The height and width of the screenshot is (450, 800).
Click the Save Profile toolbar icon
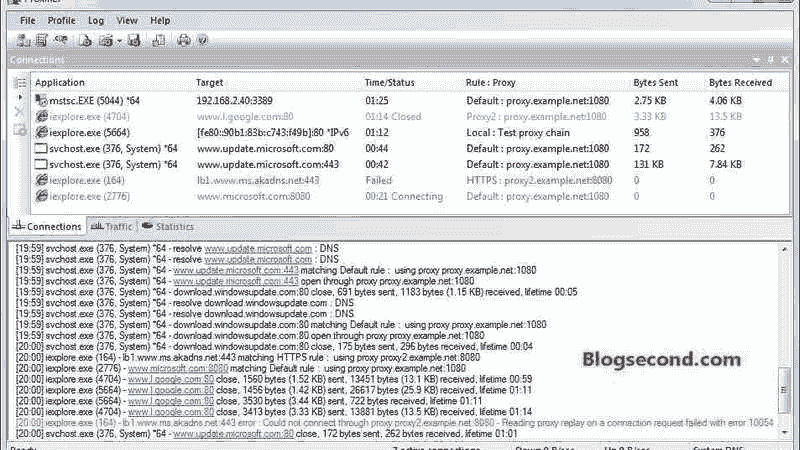[134, 40]
